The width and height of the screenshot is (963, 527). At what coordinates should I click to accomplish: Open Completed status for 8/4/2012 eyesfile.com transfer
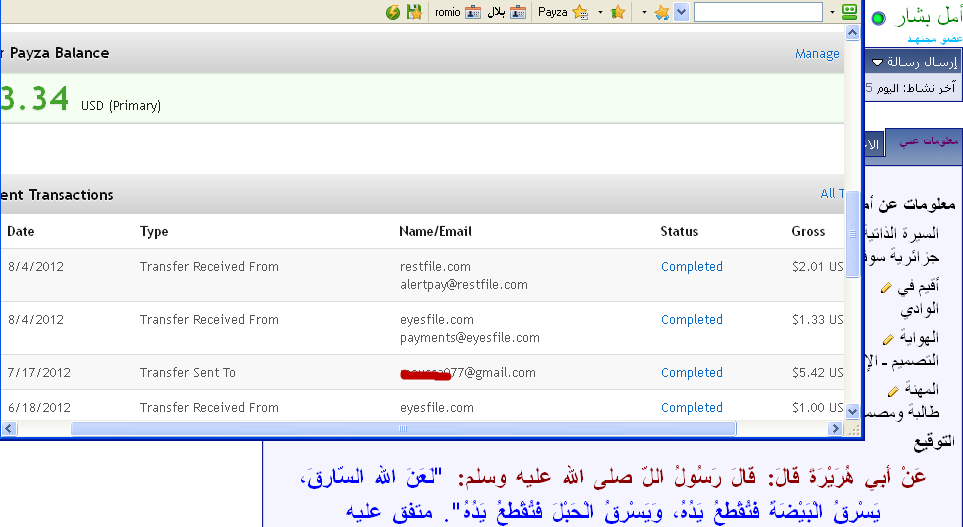[x=692, y=319]
